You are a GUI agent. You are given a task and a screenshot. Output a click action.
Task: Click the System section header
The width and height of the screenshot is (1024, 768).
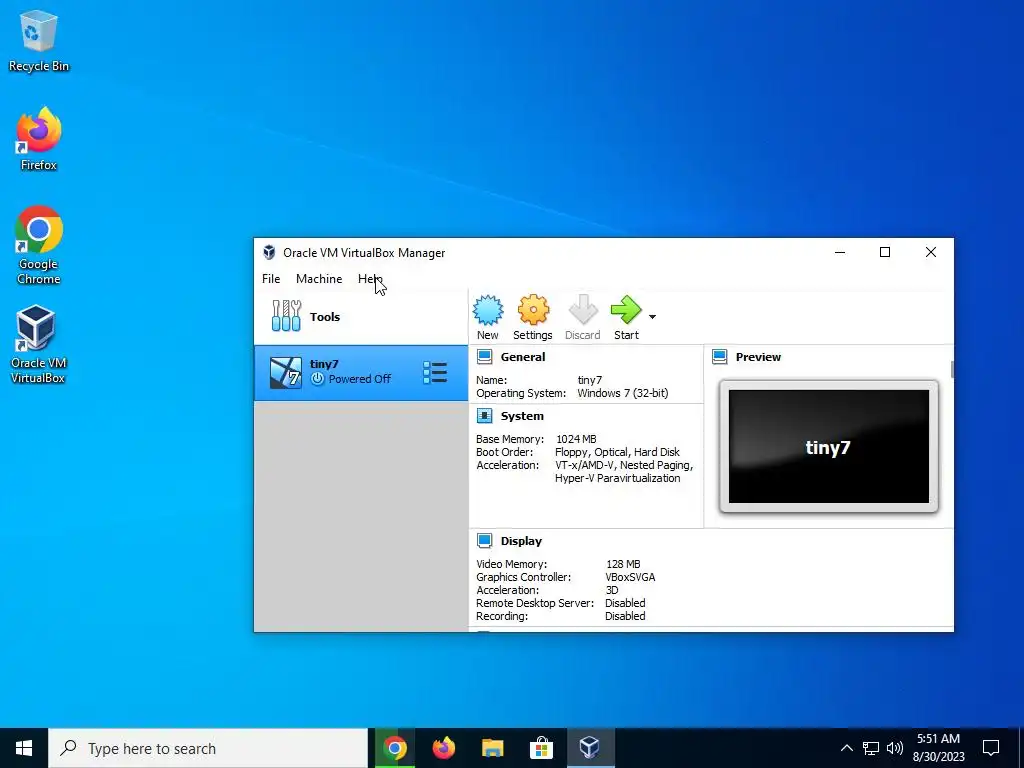(522, 416)
